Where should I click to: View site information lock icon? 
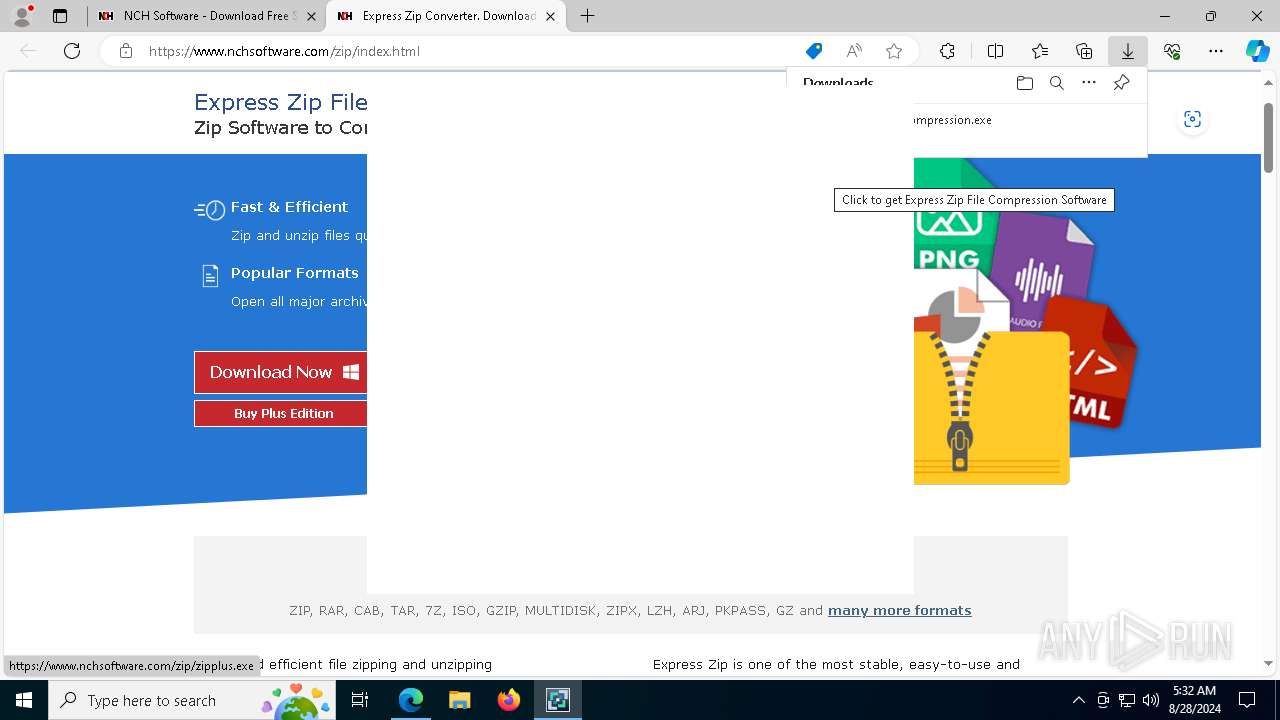tap(126, 51)
